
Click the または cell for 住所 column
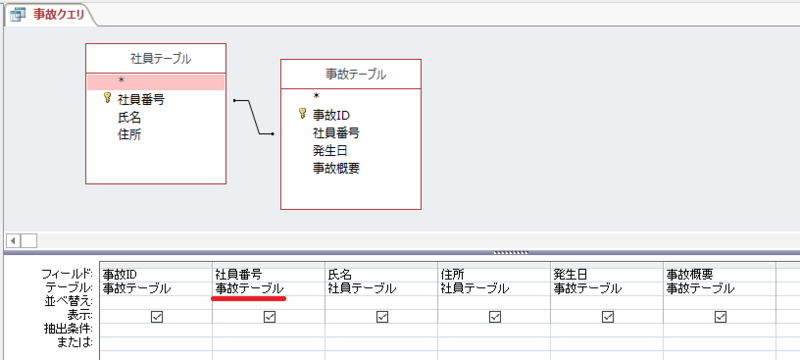(x=494, y=343)
